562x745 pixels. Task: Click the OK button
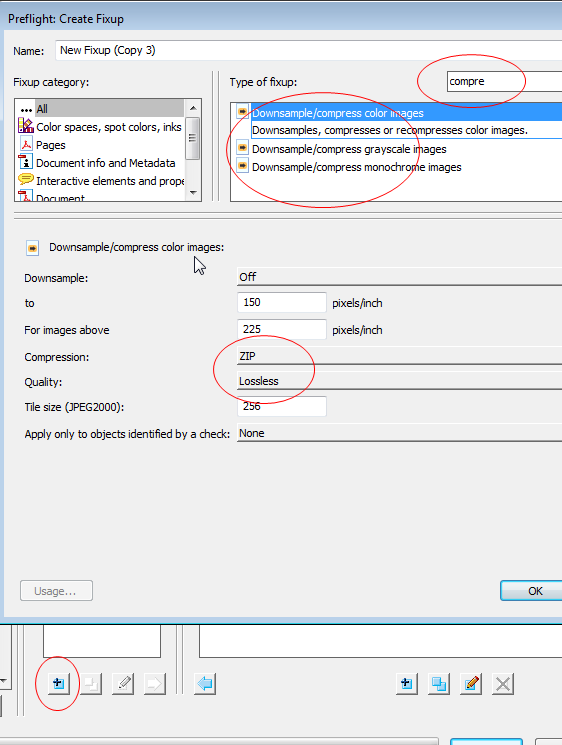[532, 591]
